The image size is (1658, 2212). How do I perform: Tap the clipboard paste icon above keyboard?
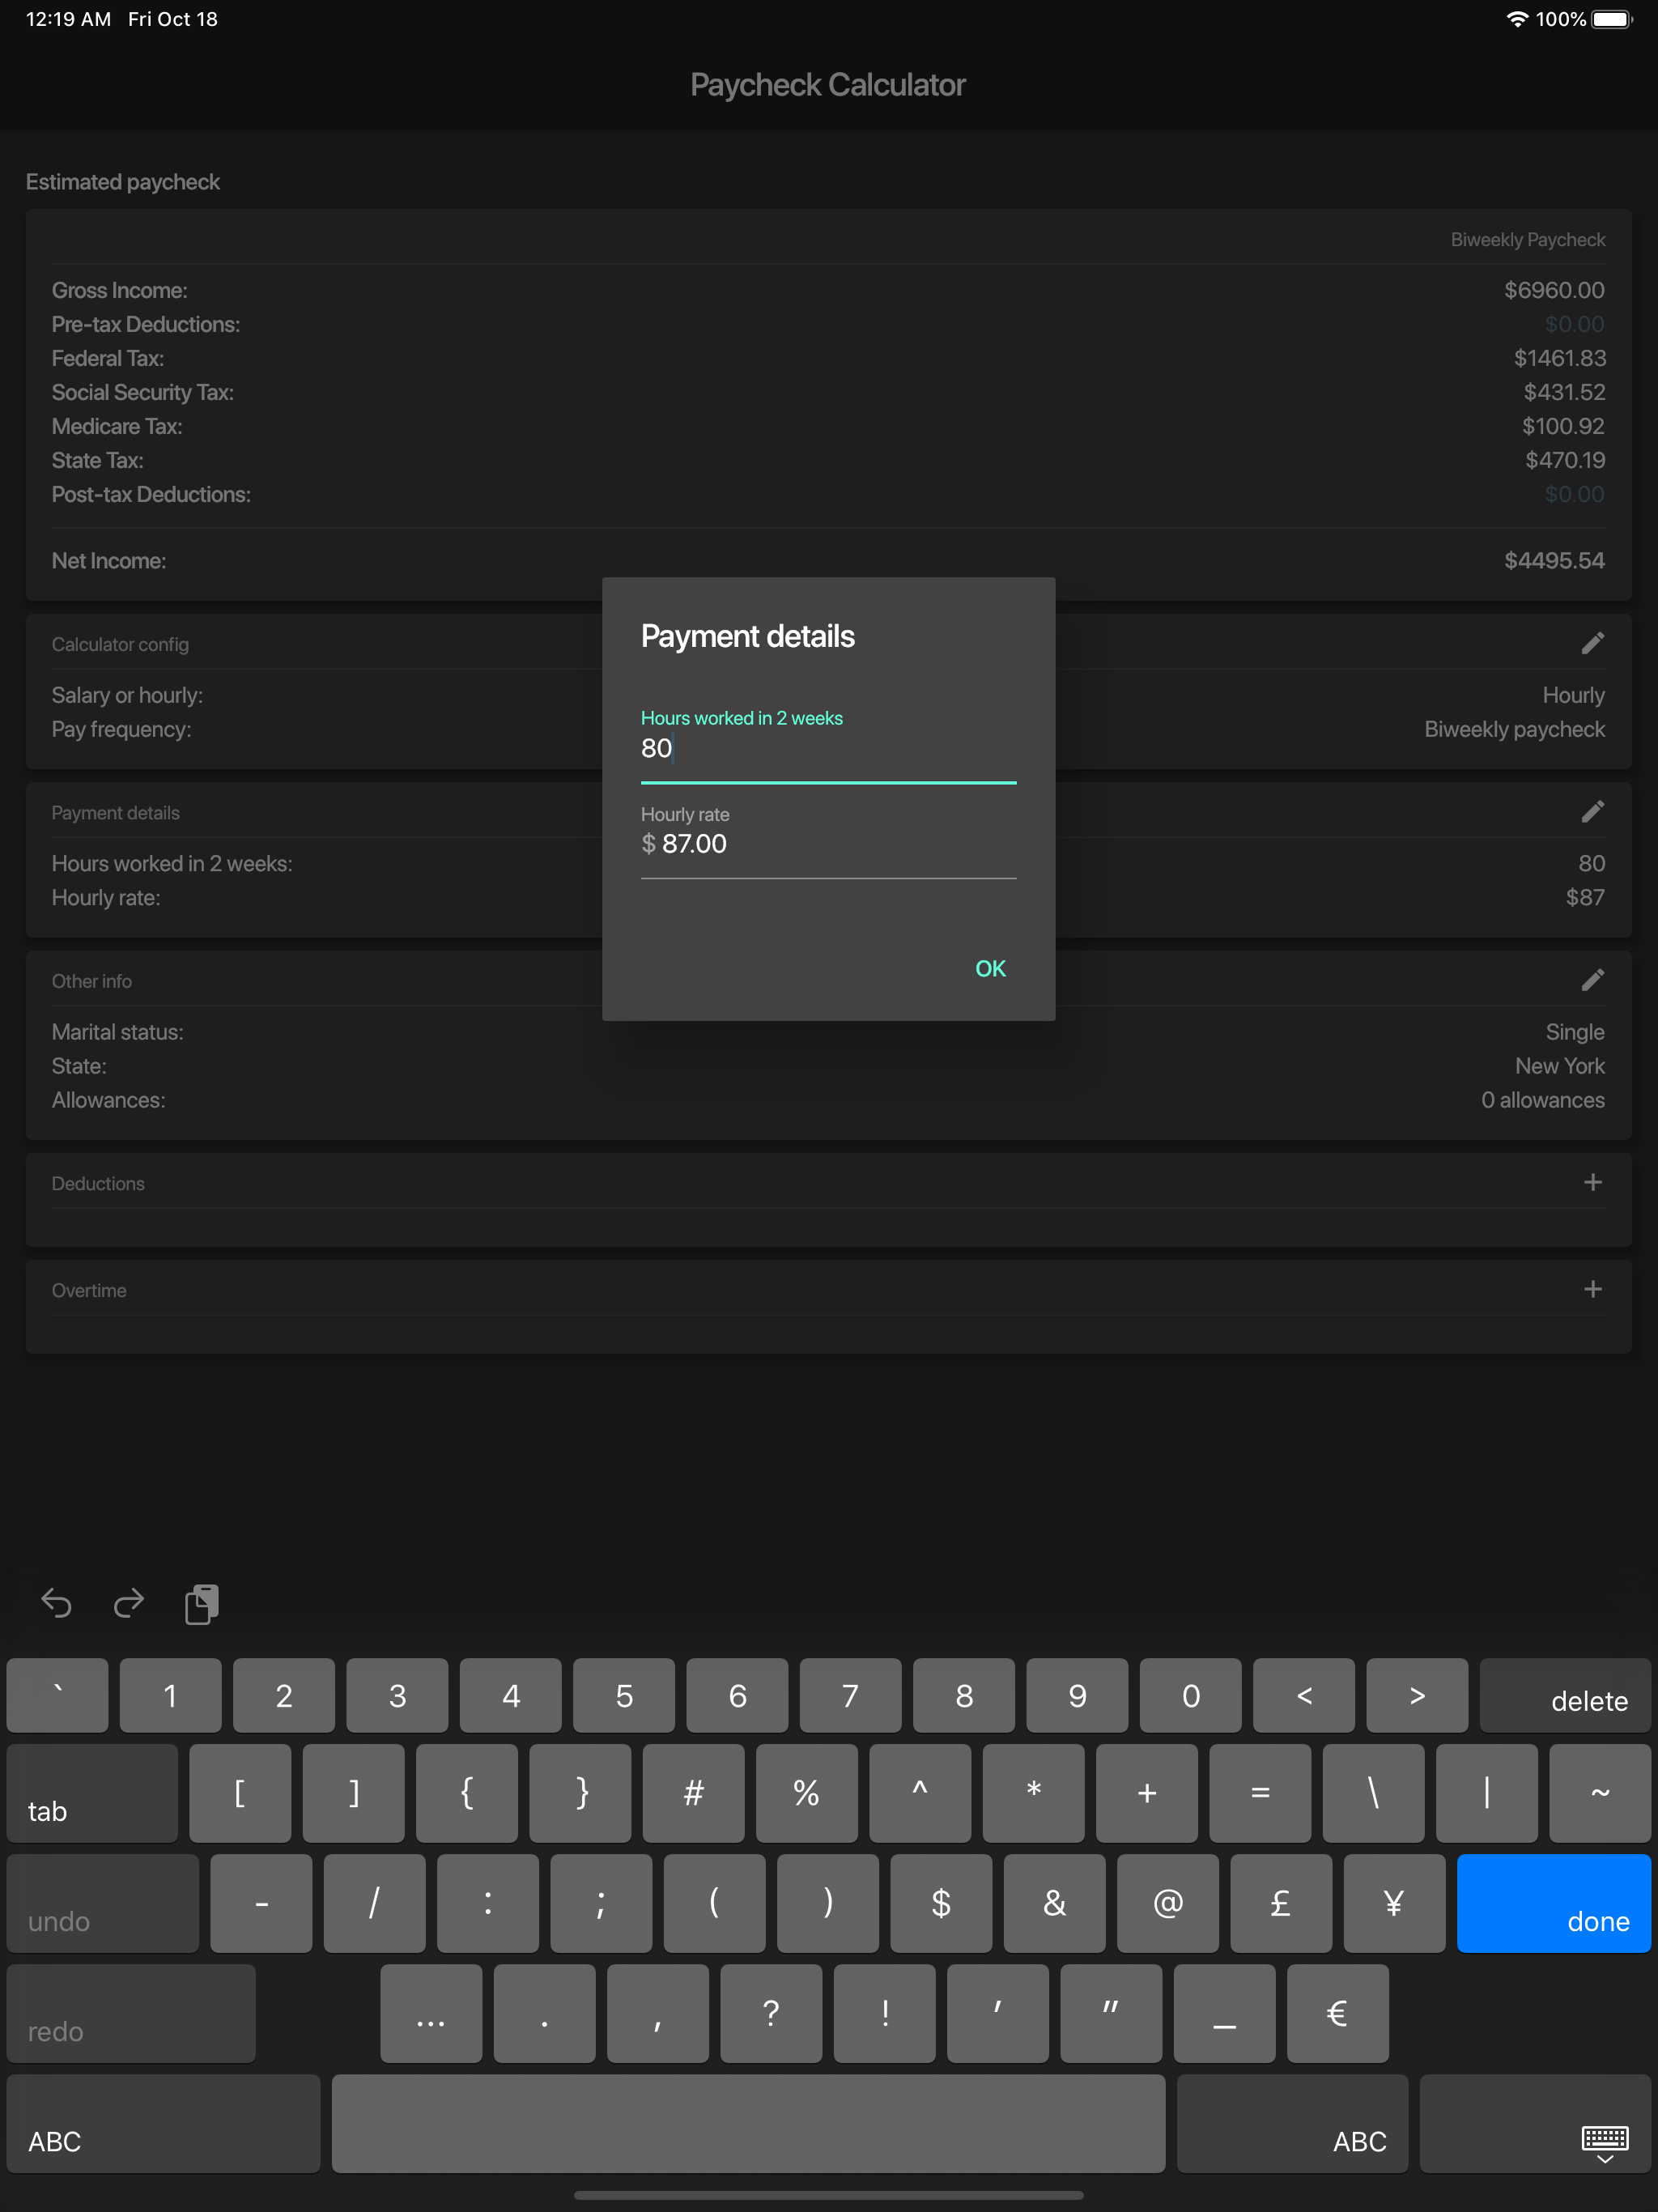tap(201, 1603)
